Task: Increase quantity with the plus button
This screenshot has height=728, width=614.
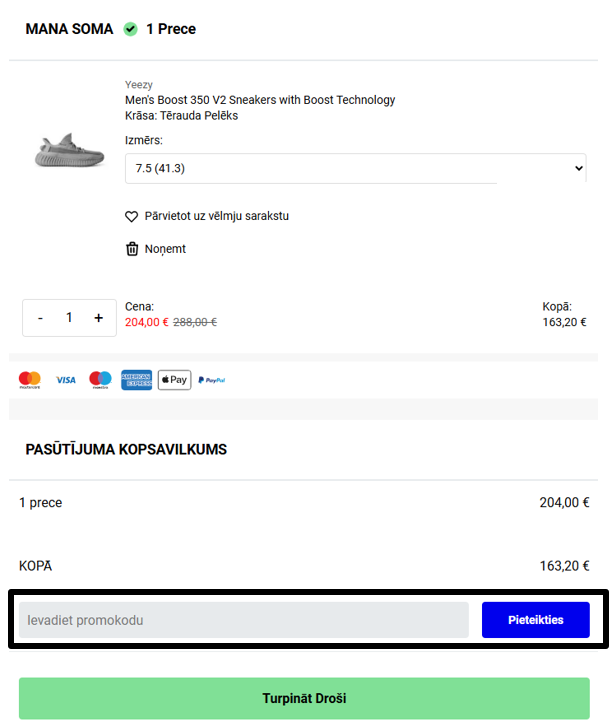Action: 98,318
